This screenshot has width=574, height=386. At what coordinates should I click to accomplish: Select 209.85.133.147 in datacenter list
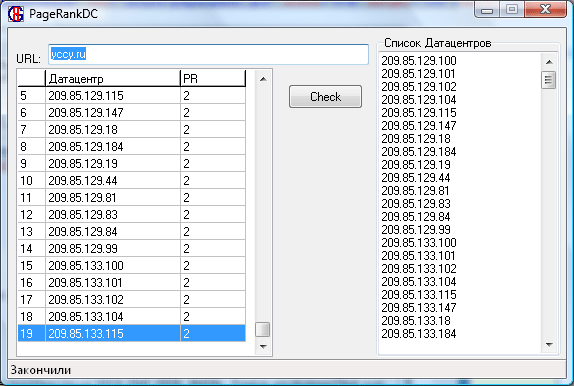(419, 308)
